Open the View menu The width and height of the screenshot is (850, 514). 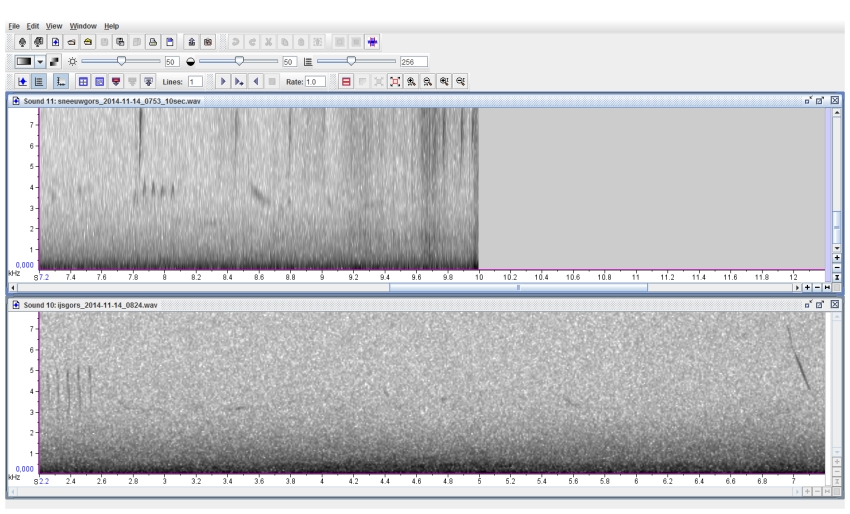53,25
